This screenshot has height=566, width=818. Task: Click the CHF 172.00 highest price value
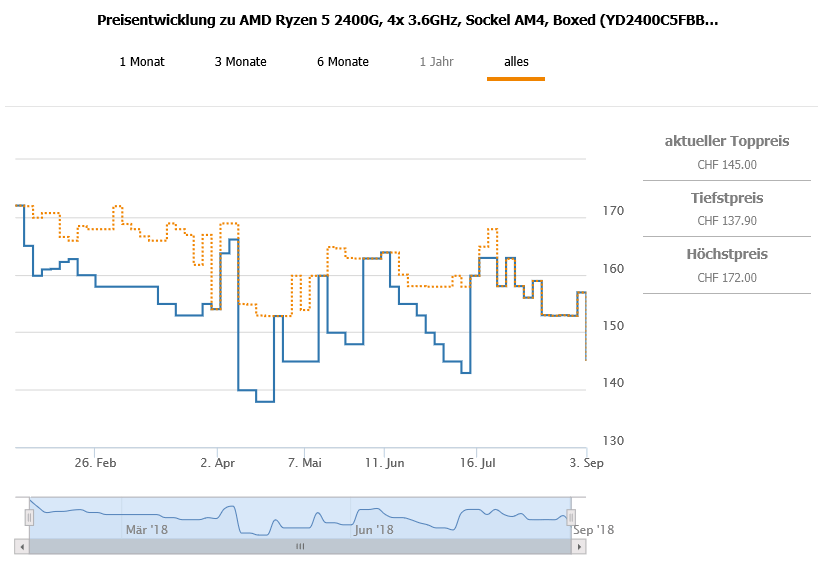(x=727, y=278)
